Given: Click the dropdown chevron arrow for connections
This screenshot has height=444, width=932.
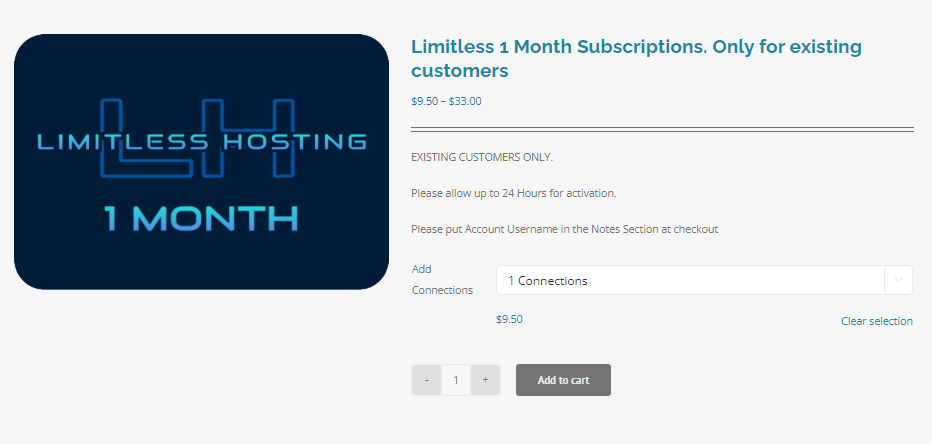Looking at the screenshot, I should [898, 280].
